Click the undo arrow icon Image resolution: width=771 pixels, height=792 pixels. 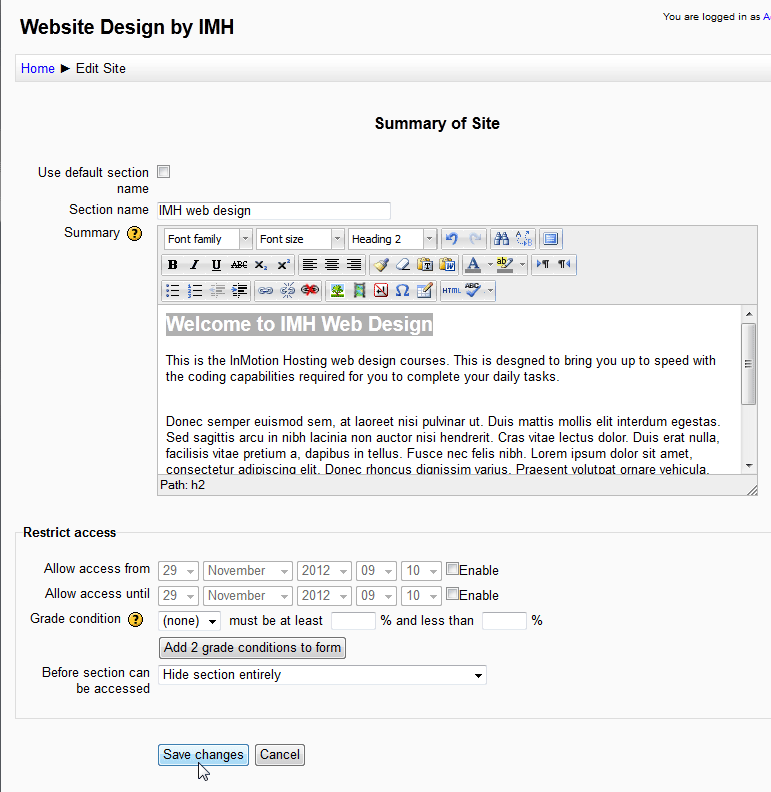pyautogui.click(x=452, y=239)
